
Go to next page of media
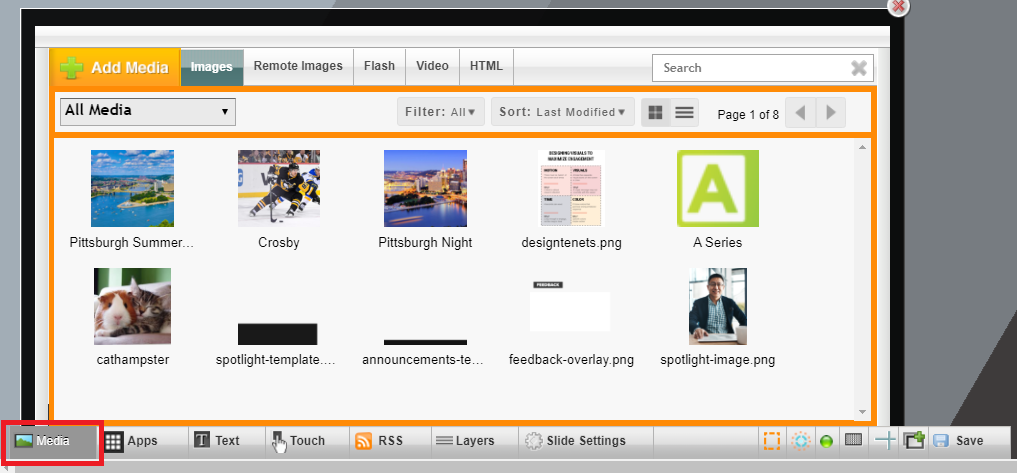point(831,113)
